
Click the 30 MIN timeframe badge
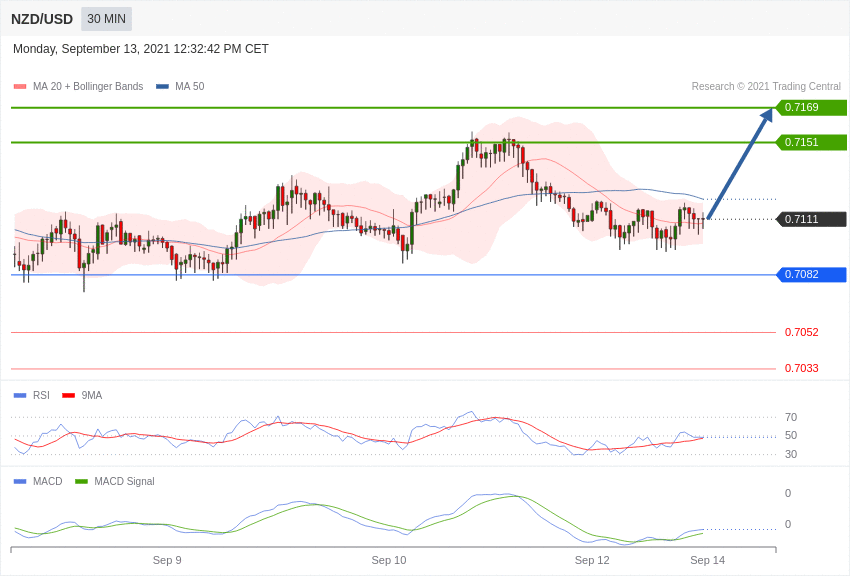pyautogui.click(x=106, y=19)
